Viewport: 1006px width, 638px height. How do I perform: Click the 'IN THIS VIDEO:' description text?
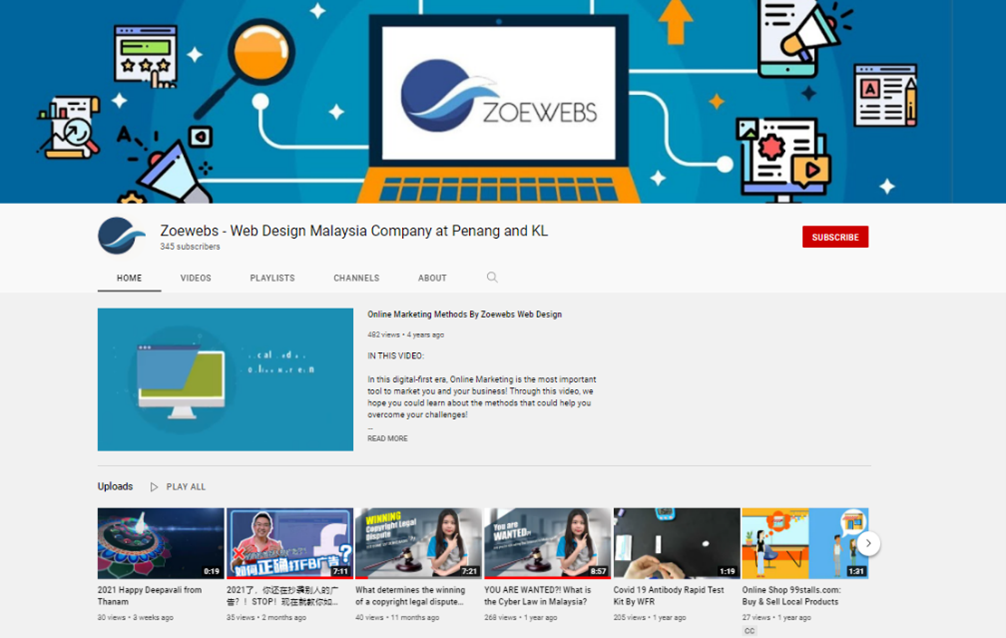[x=395, y=356]
